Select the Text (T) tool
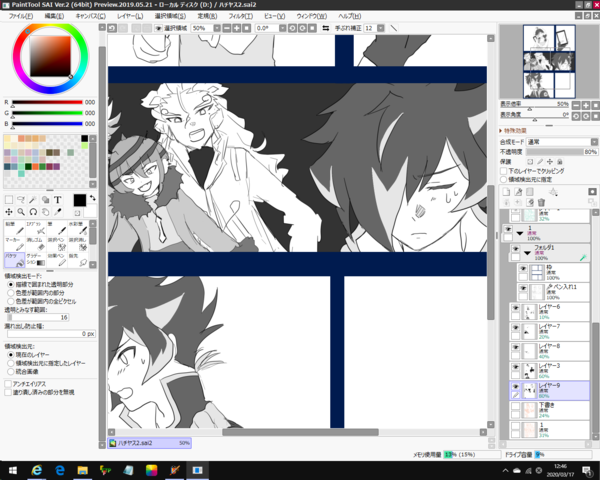 pyautogui.click(x=58, y=200)
